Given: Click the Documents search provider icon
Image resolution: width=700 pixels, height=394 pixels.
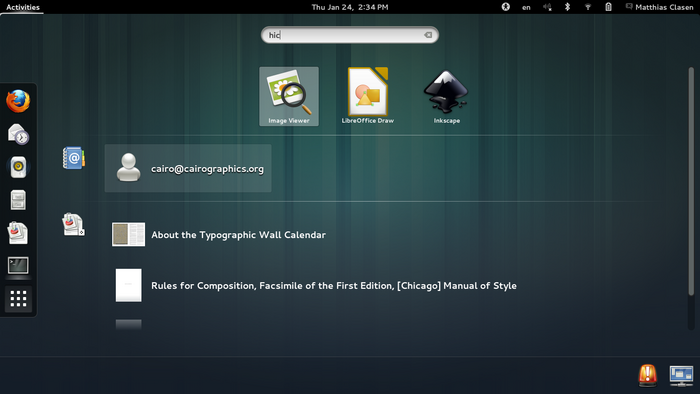Looking at the screenshot, I should tap(74, 224).
